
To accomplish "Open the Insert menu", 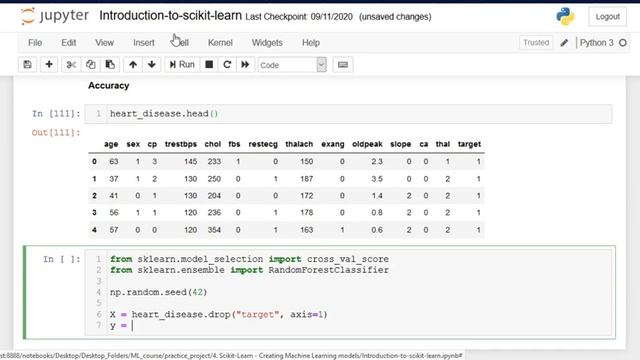I will [x=144, y=43].
